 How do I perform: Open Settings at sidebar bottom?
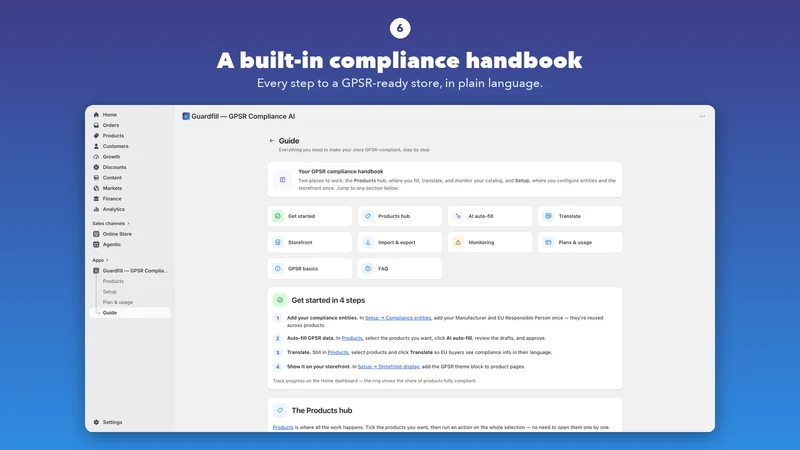coord(112,422)
